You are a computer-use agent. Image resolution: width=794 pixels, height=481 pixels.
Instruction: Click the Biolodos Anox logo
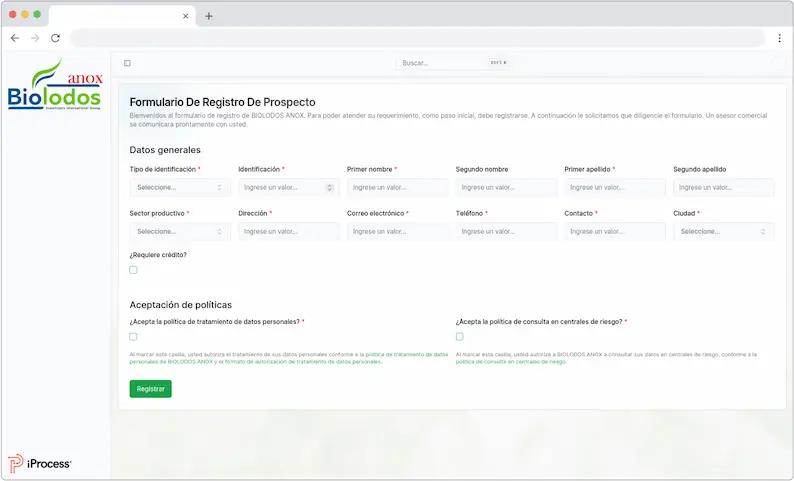pos(54,90)
